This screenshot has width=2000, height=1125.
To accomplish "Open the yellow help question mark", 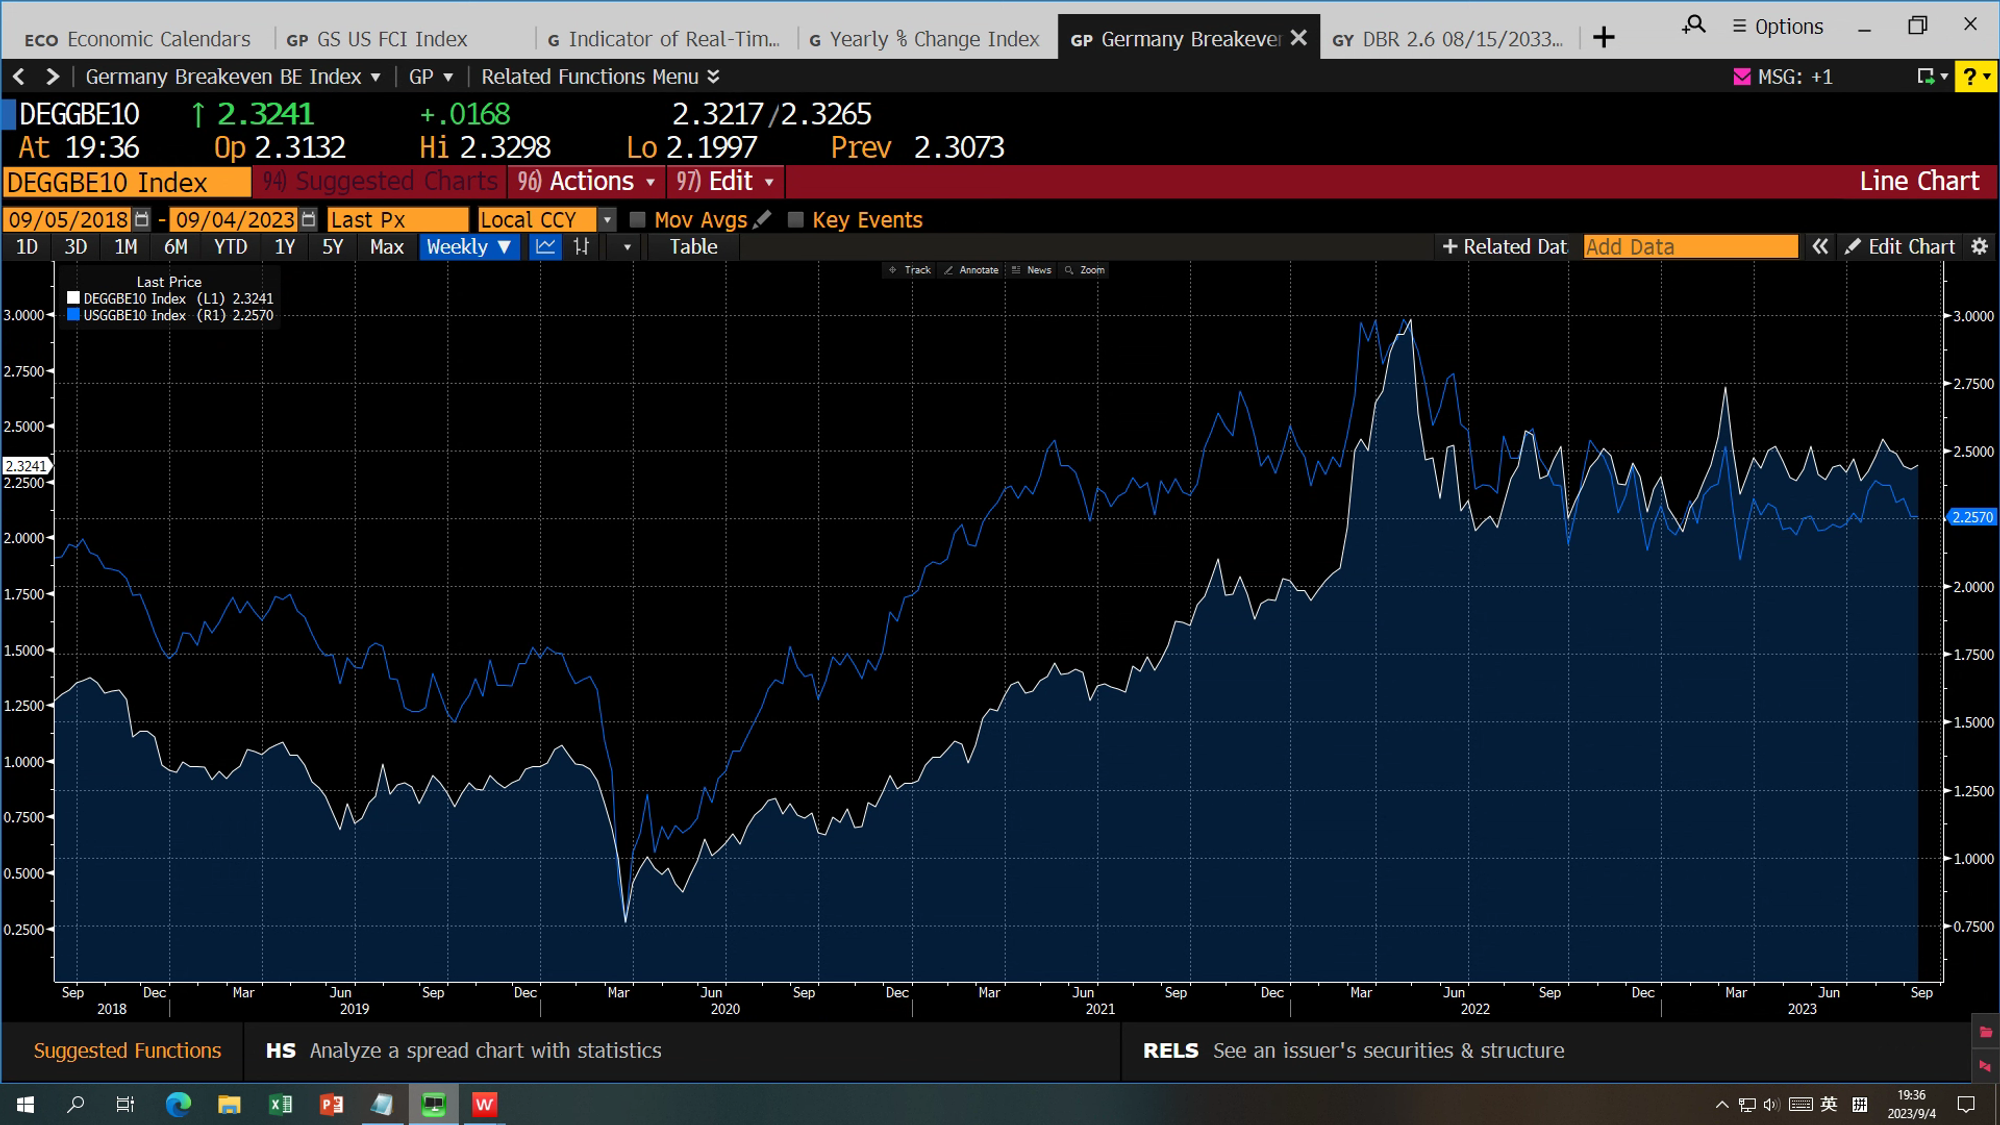I will tap(1970, 77).
